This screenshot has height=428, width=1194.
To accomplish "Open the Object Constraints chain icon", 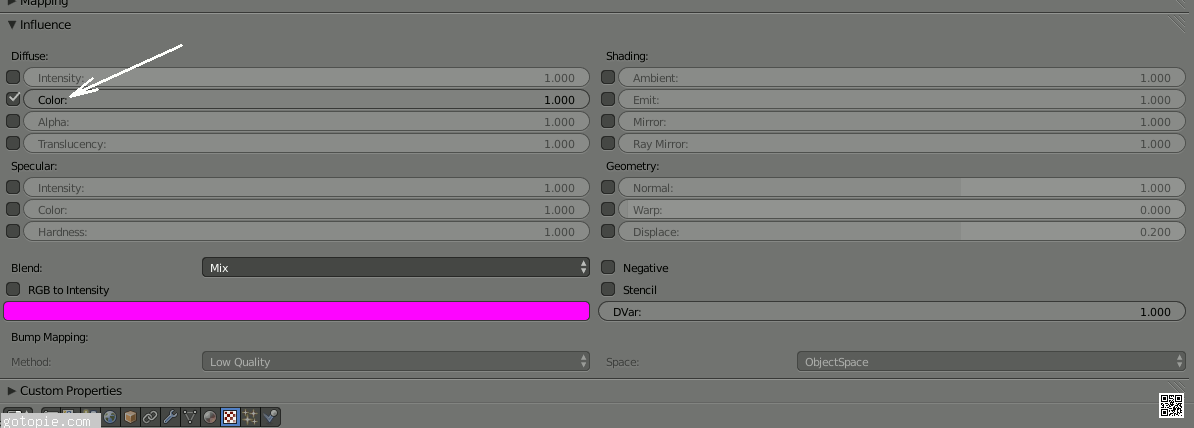I will [x=150, y=417].
